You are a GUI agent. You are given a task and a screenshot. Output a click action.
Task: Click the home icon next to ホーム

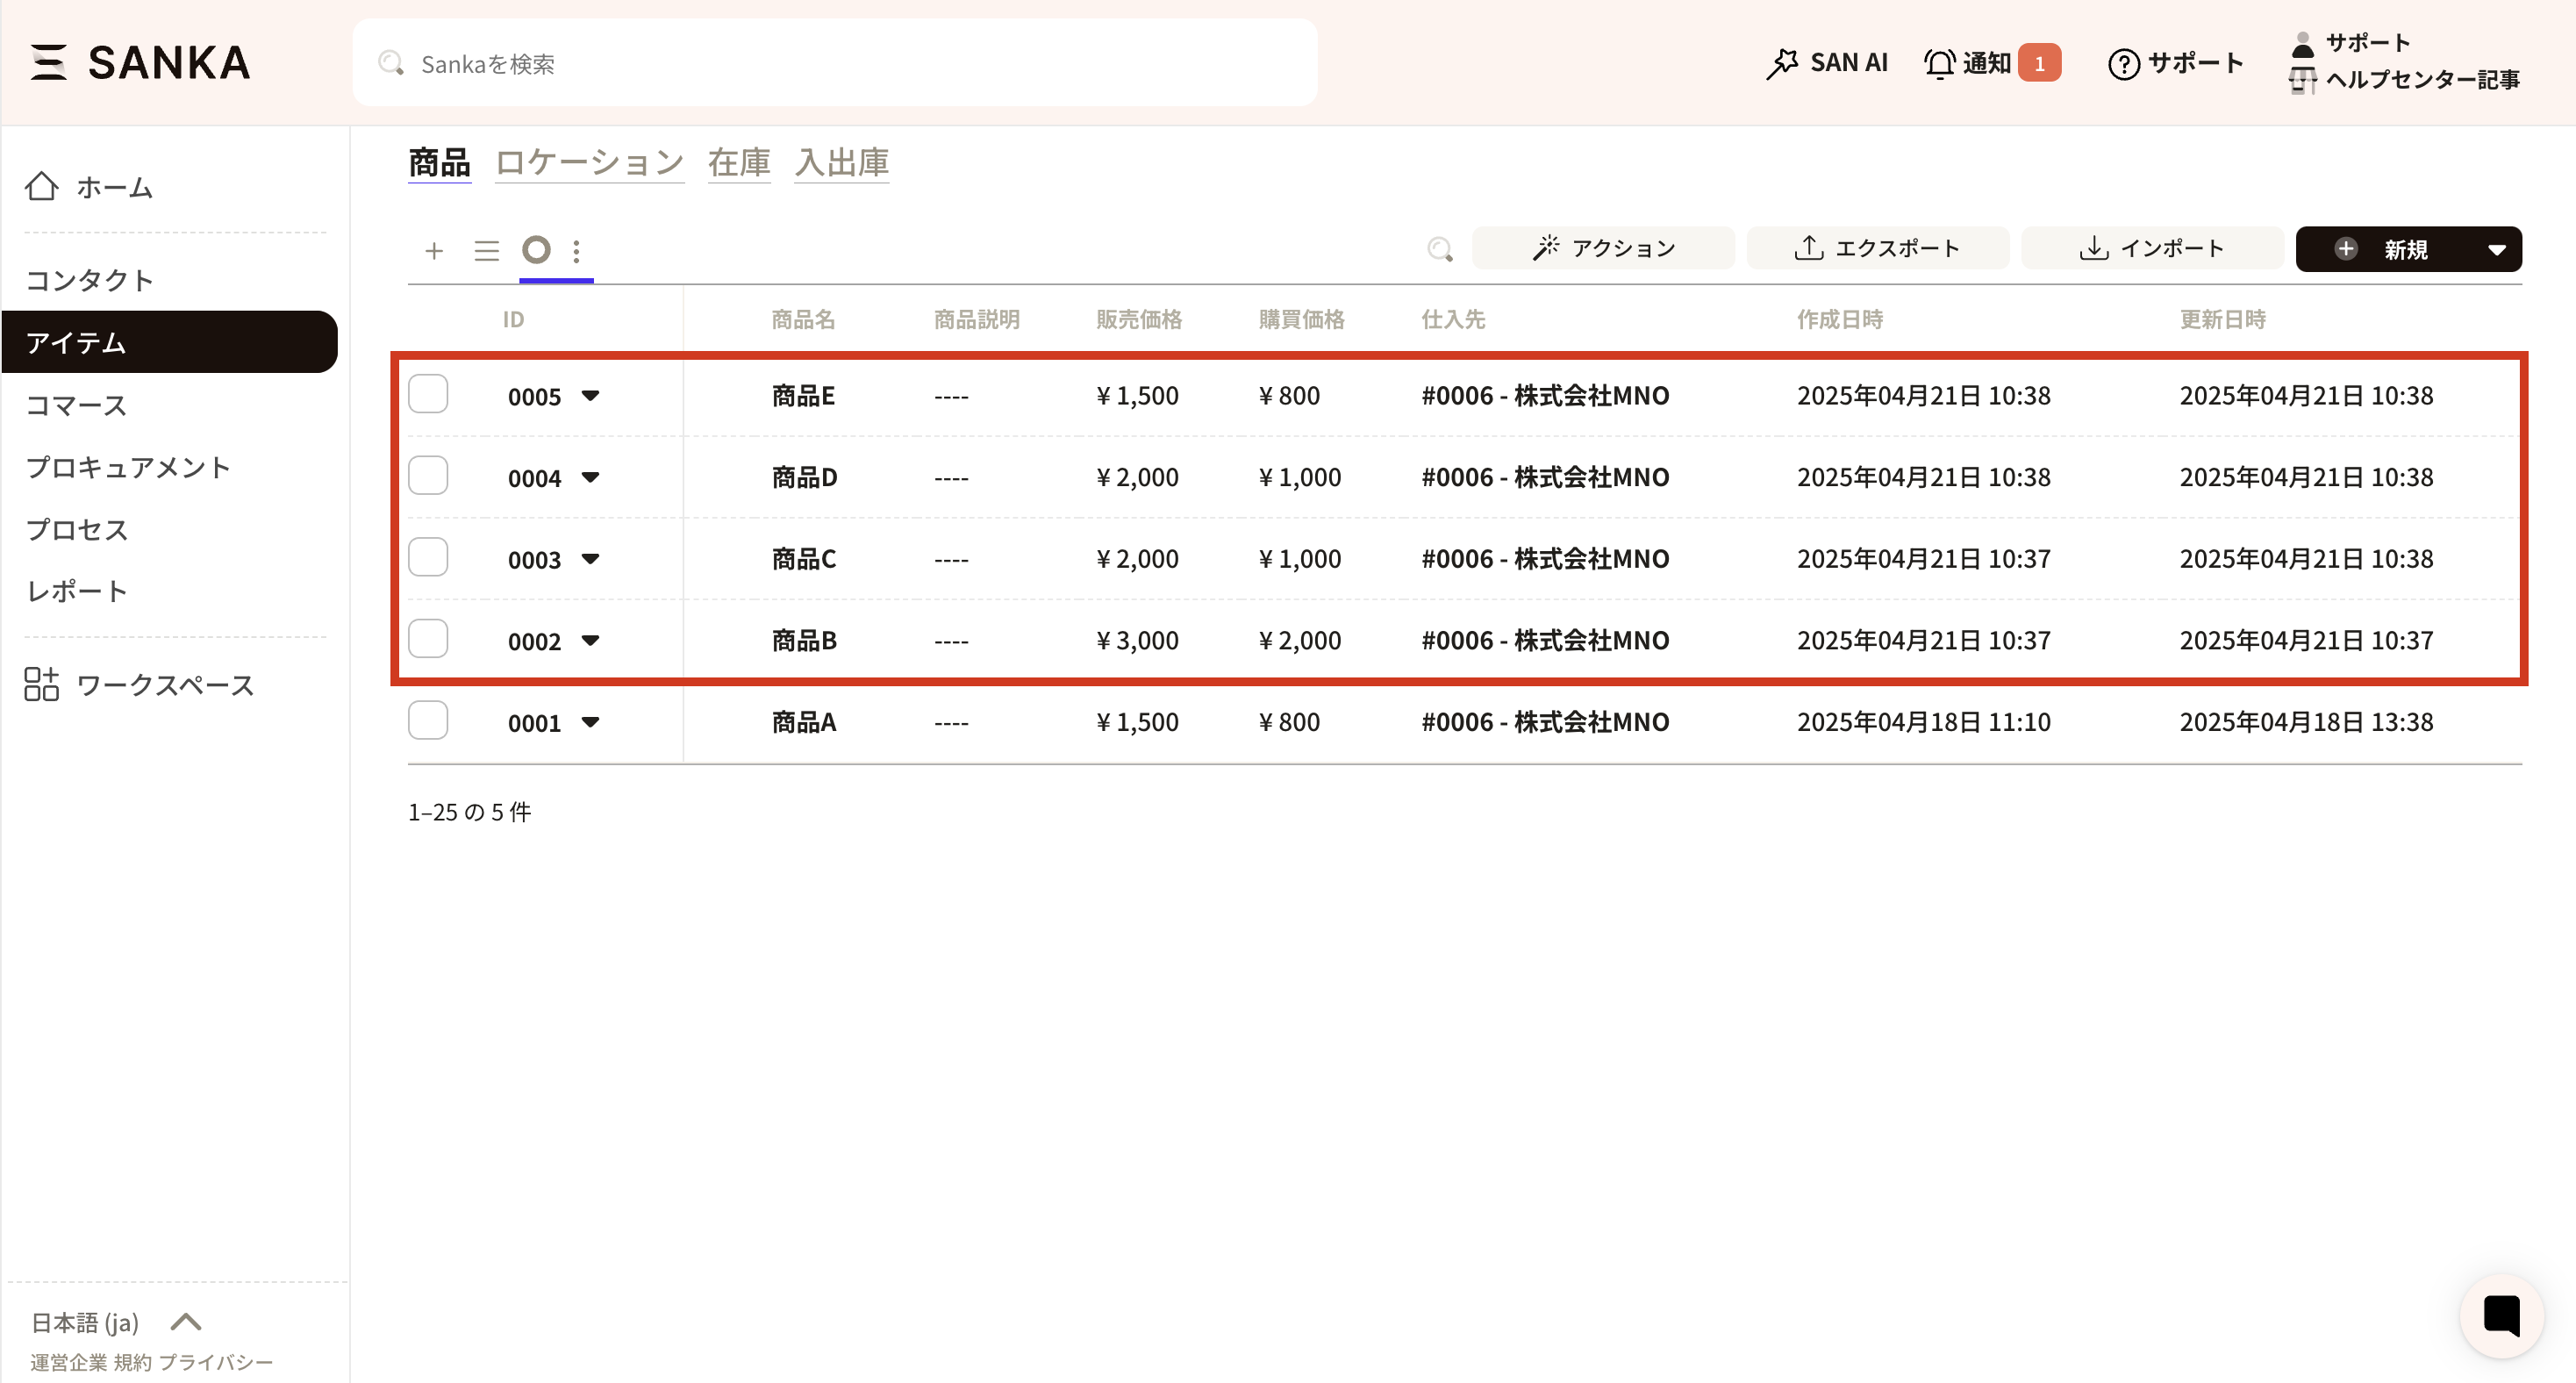(x=42, y=186)
